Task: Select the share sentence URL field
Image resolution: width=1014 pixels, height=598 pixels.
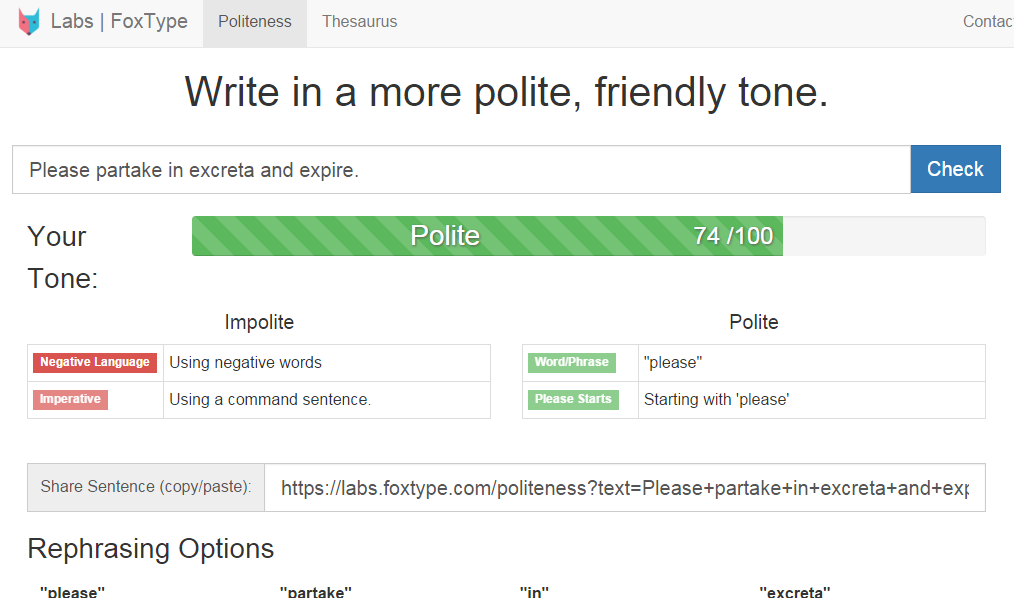Action: [x=624, y=488]
